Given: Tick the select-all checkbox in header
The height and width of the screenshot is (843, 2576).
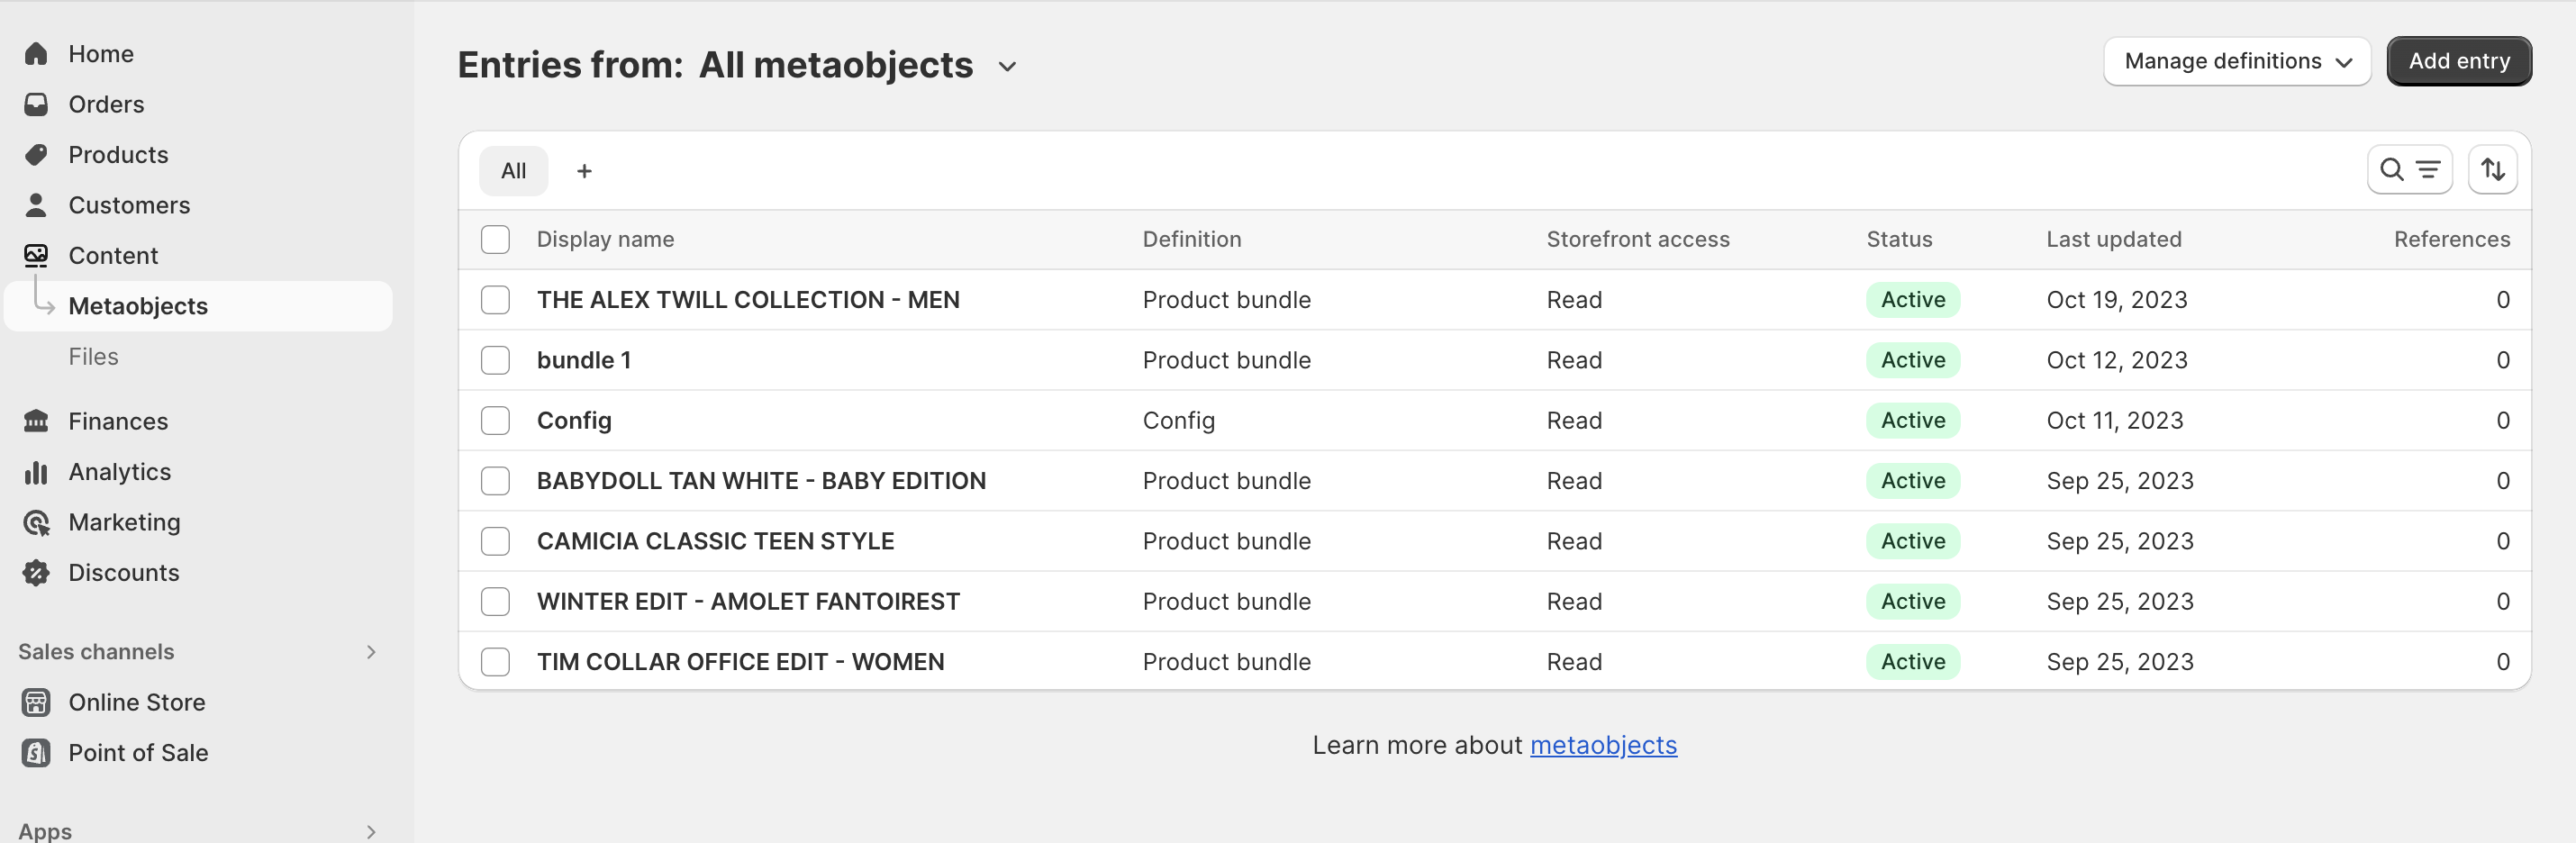Looking at the screenshot, I should 495,239.
